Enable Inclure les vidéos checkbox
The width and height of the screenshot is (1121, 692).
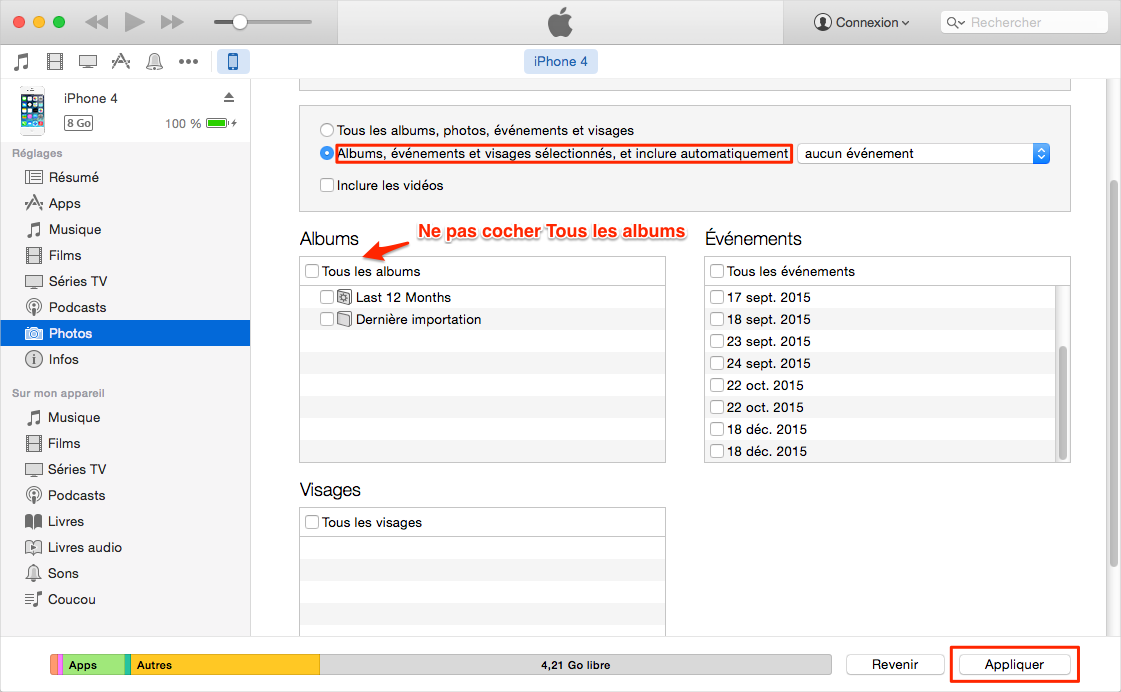click(x=327, y=185)
